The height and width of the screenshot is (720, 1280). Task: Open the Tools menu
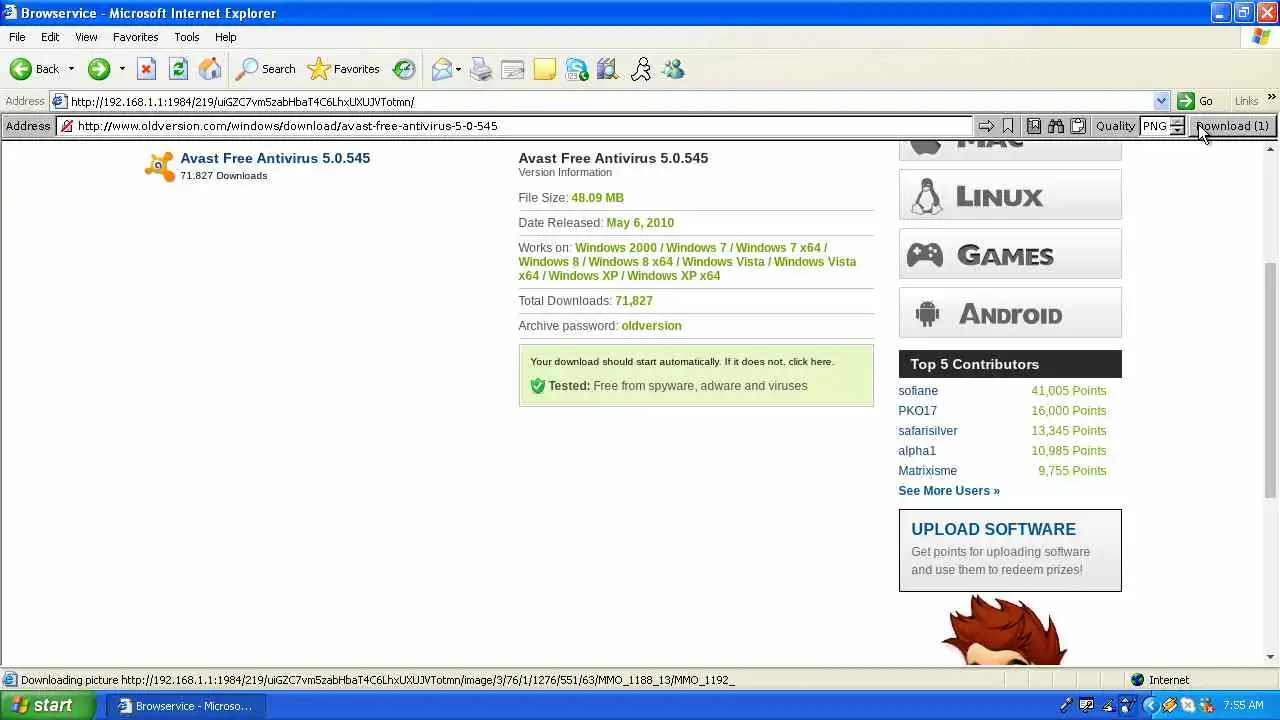click(x=187, y=37)
